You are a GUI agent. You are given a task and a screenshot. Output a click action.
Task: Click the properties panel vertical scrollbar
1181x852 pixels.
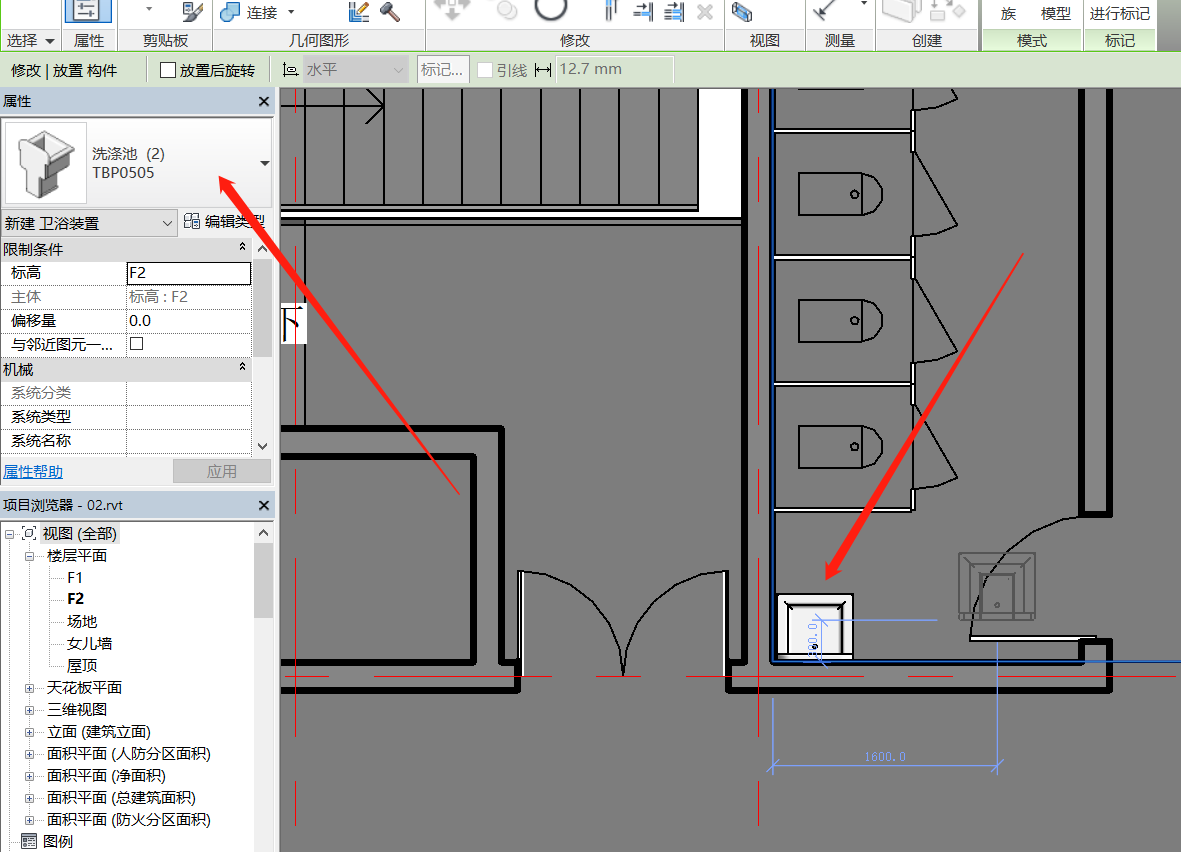coord(262,320)
